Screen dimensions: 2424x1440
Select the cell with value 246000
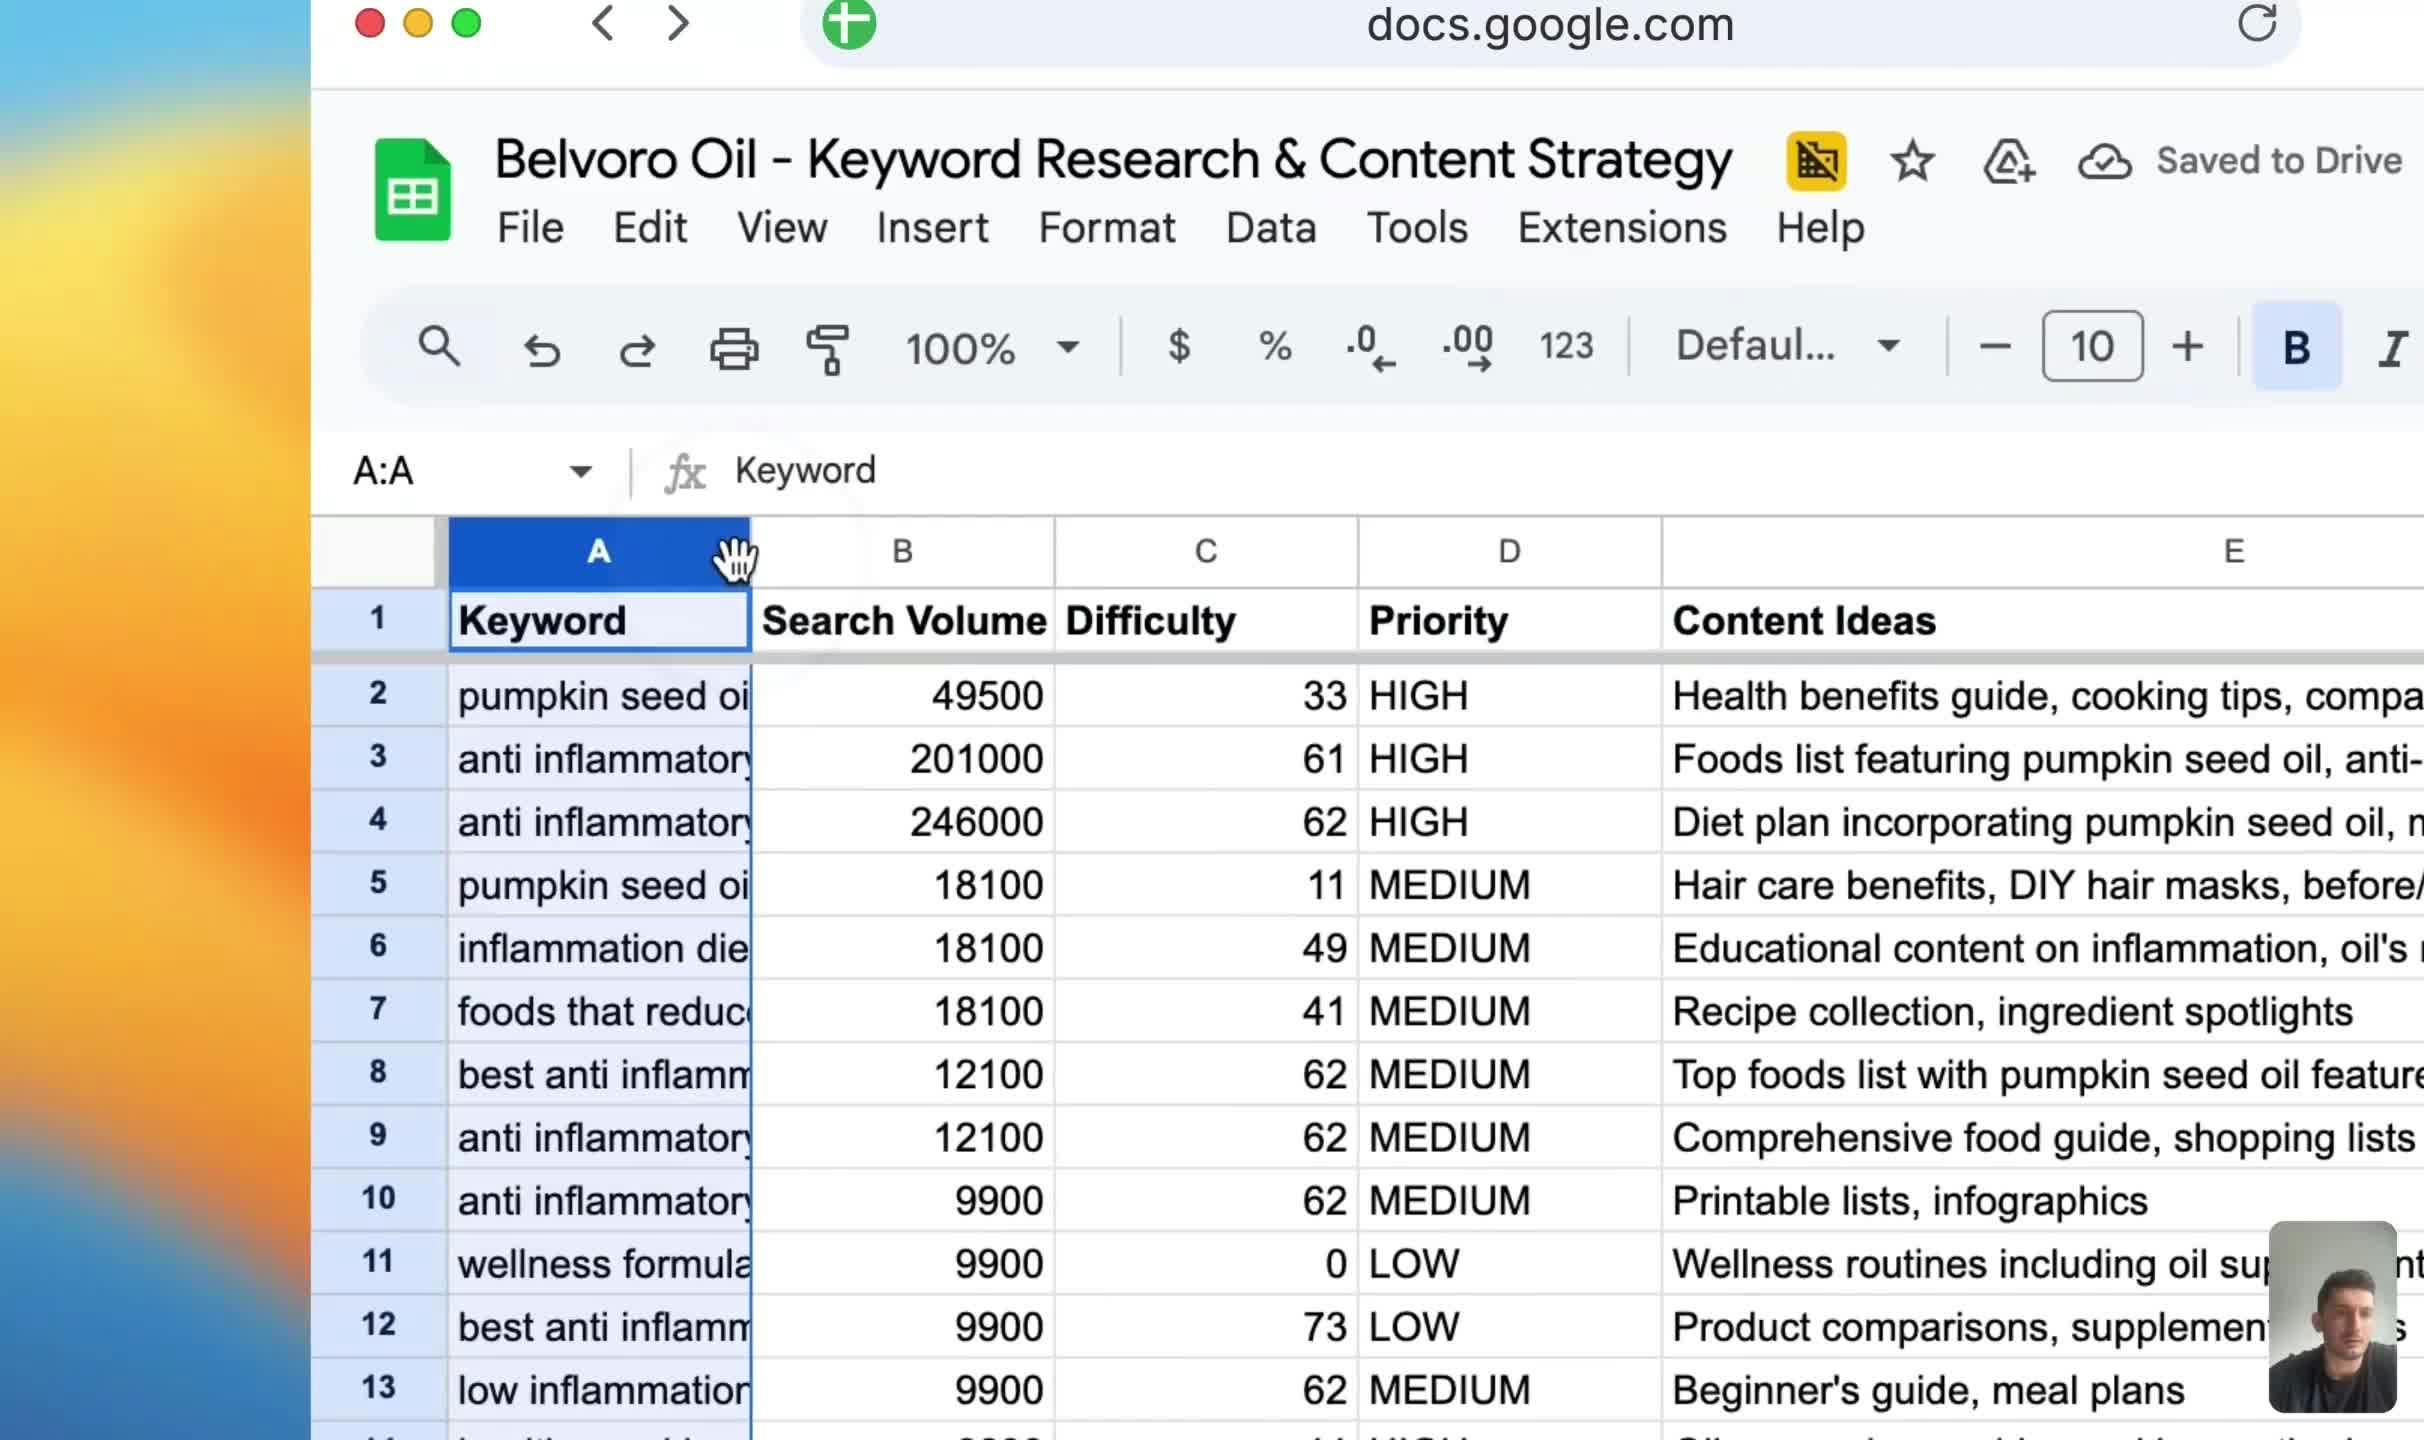pos(903,821)
